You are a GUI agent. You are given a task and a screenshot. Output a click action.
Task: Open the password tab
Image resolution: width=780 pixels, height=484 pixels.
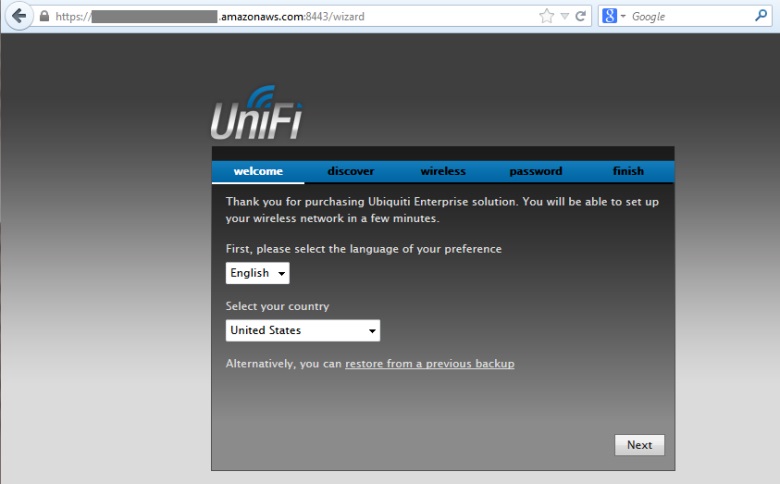coord(536,171)
